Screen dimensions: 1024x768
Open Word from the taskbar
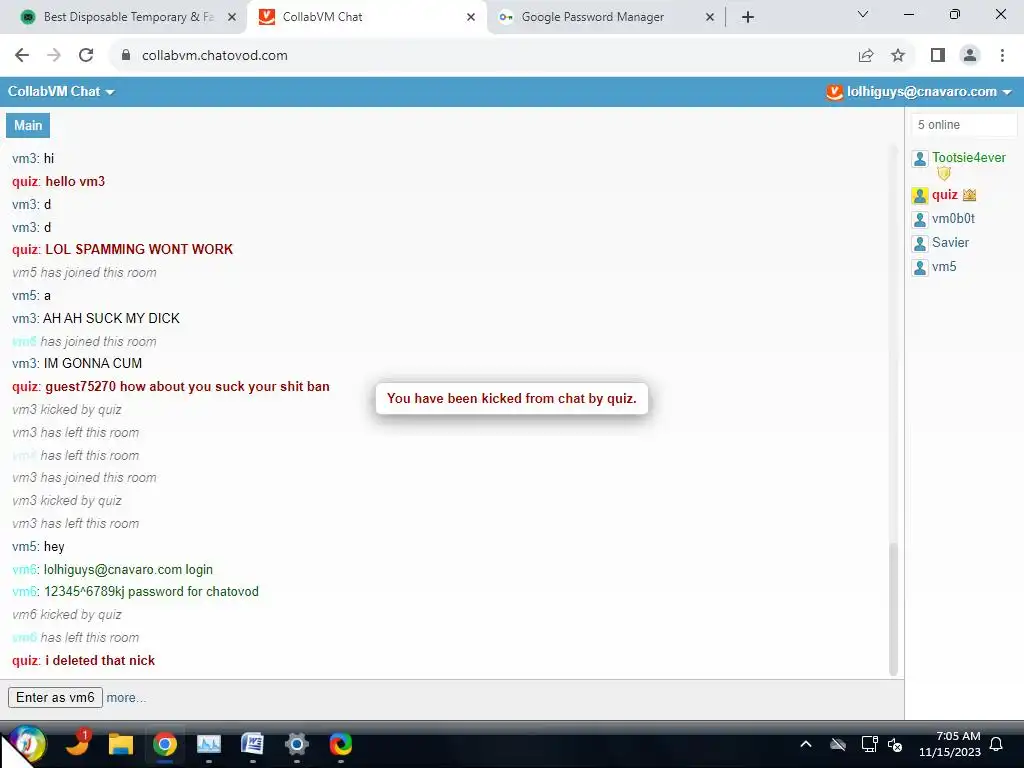[x=252, y=744]
